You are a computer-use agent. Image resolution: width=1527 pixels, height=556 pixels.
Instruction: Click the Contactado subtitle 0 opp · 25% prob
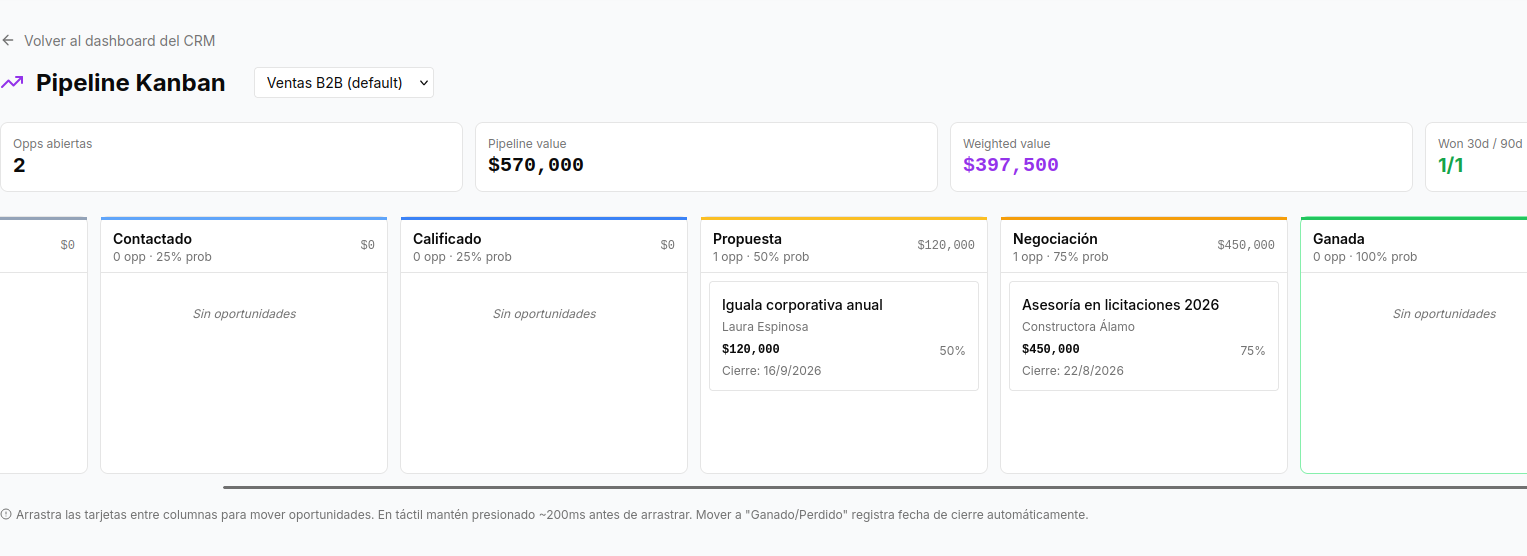click(162, 257)
